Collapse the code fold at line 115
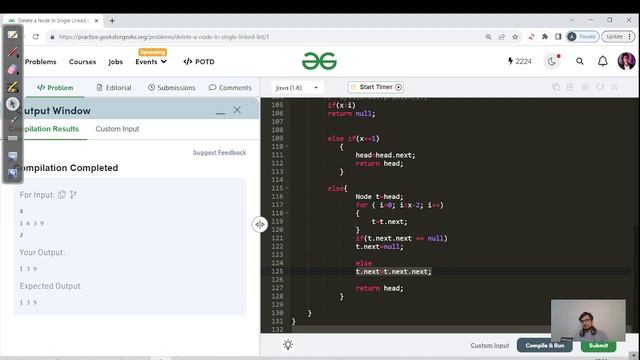640x360 pixels. click(x=287, y=188)
